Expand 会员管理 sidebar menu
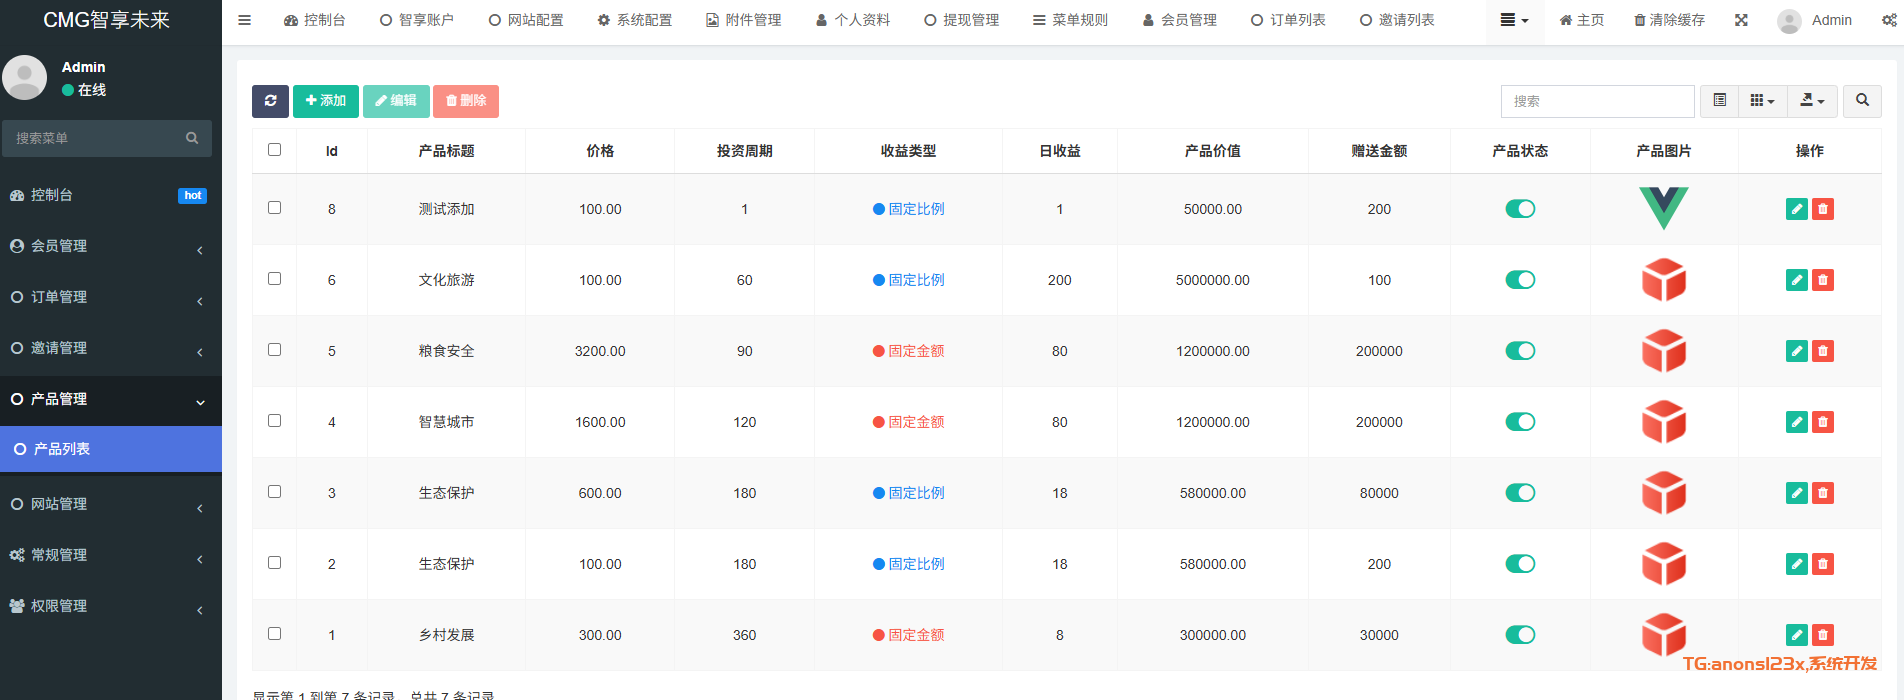The height and width of the screenshot is (700, 1904). (110, 246)
